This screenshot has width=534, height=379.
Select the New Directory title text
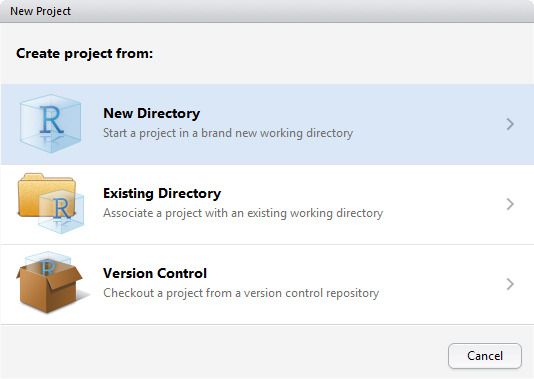click(x=152, y=113)
